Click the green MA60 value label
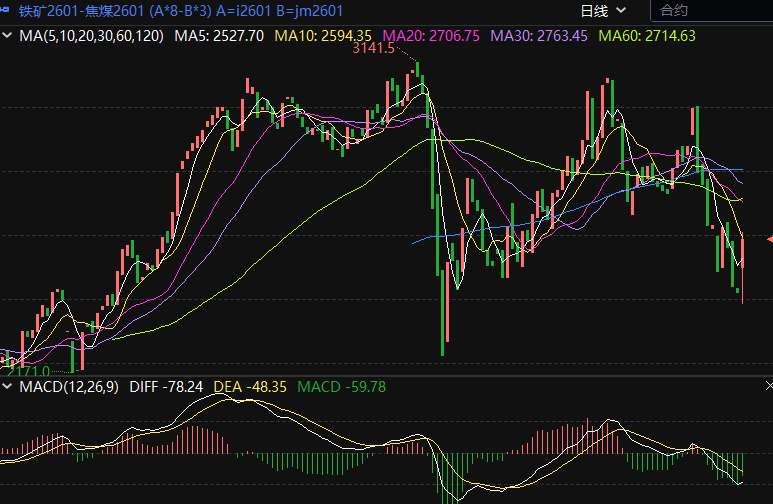Viewport: 773px width, 504px height. 647,36
